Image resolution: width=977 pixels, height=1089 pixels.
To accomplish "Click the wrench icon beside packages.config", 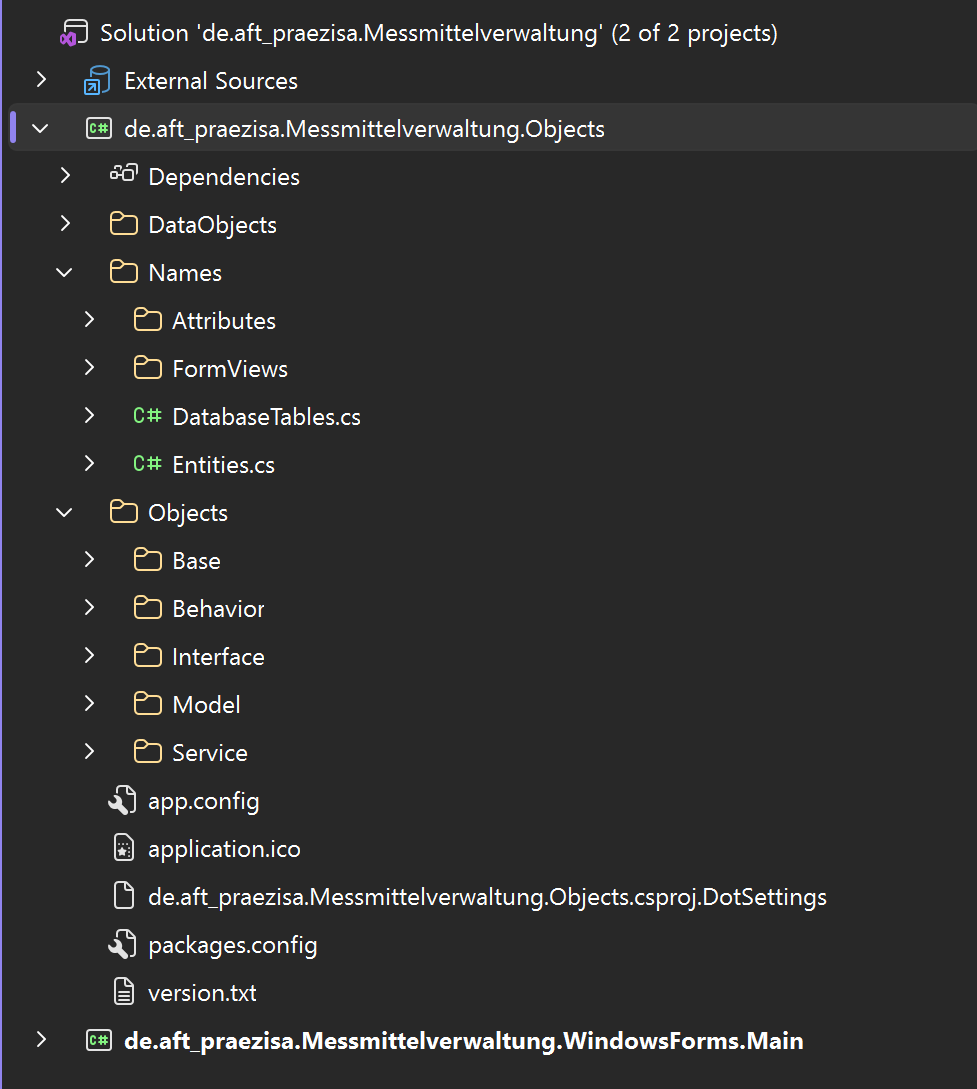I will click(x=123, y=945).
